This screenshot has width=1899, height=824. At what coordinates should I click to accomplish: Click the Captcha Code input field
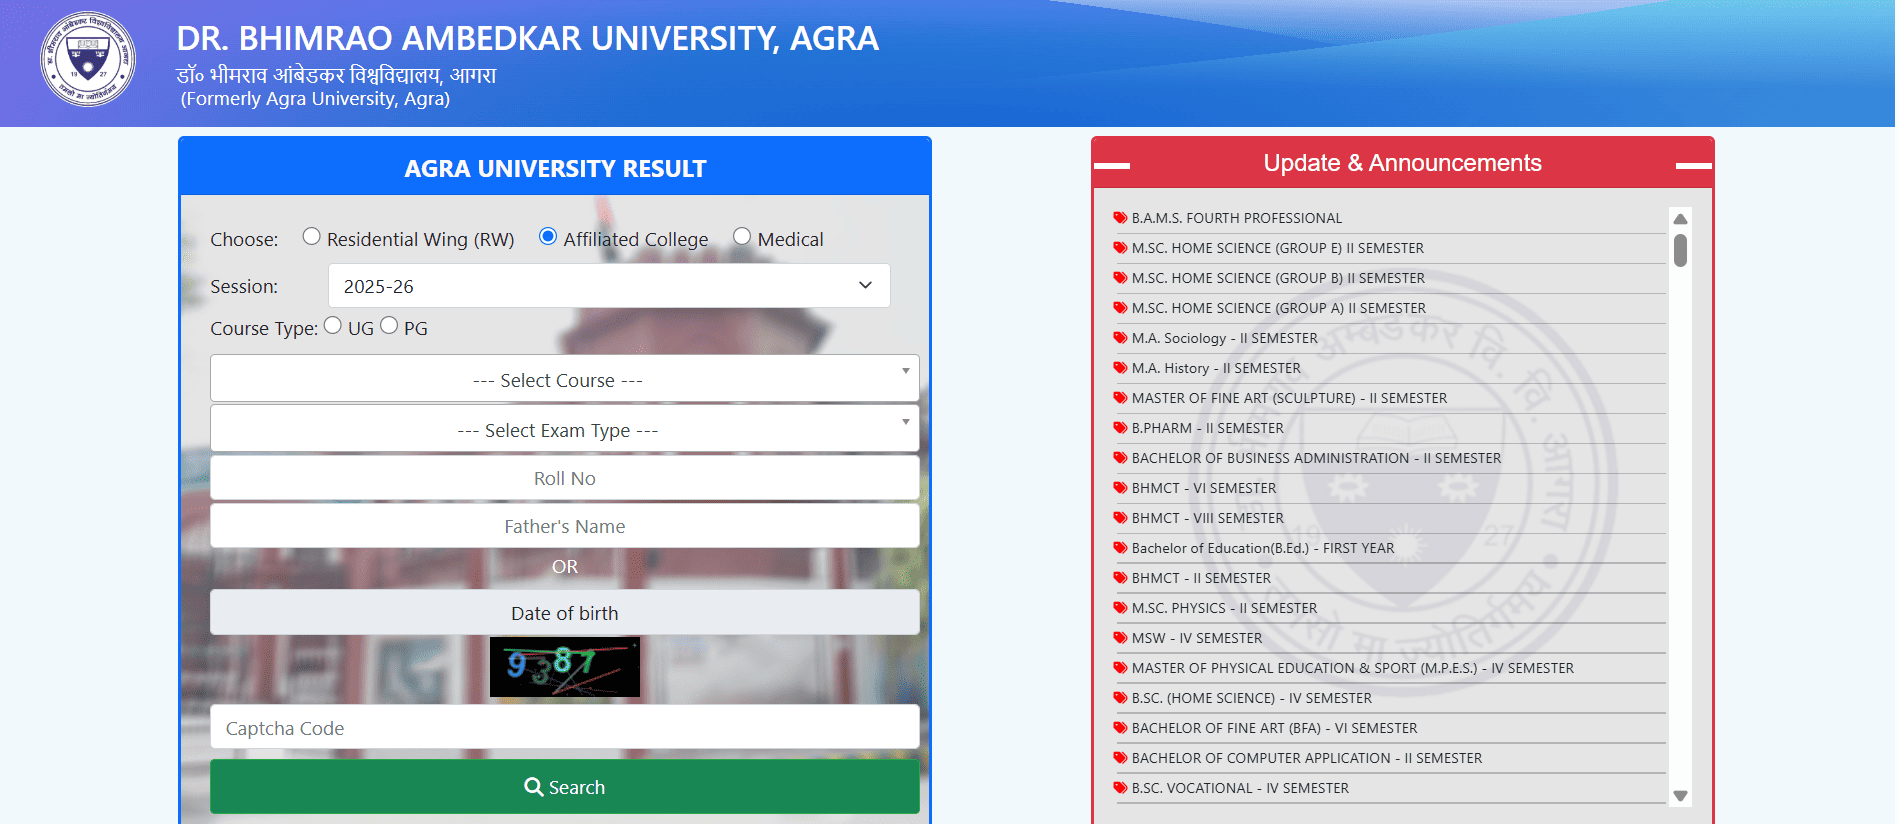click(x=565, y=728)
